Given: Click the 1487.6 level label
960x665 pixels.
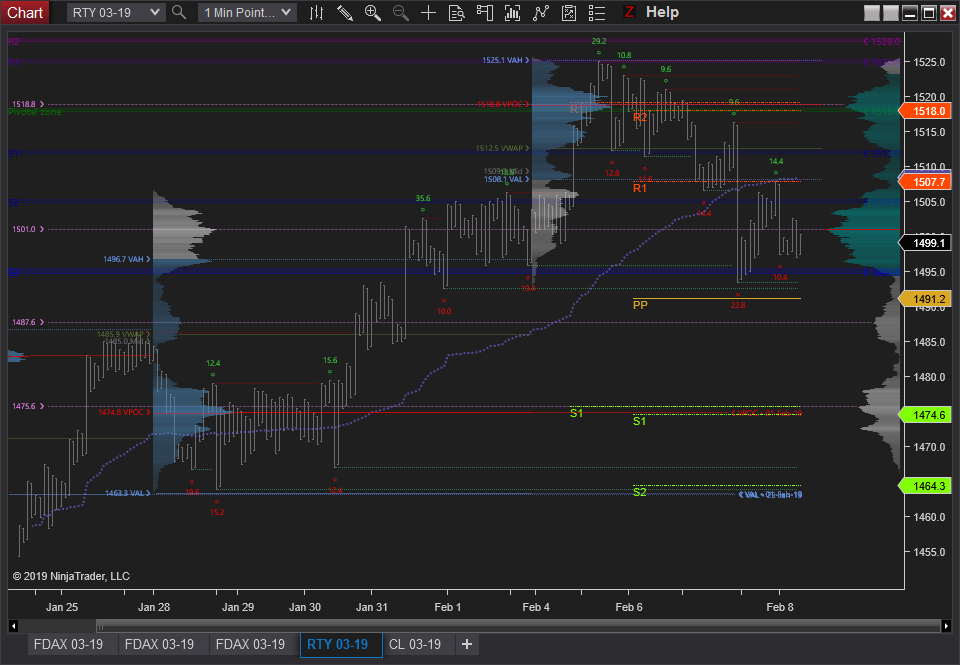Looking at the screenshot, I should [28, 322].
